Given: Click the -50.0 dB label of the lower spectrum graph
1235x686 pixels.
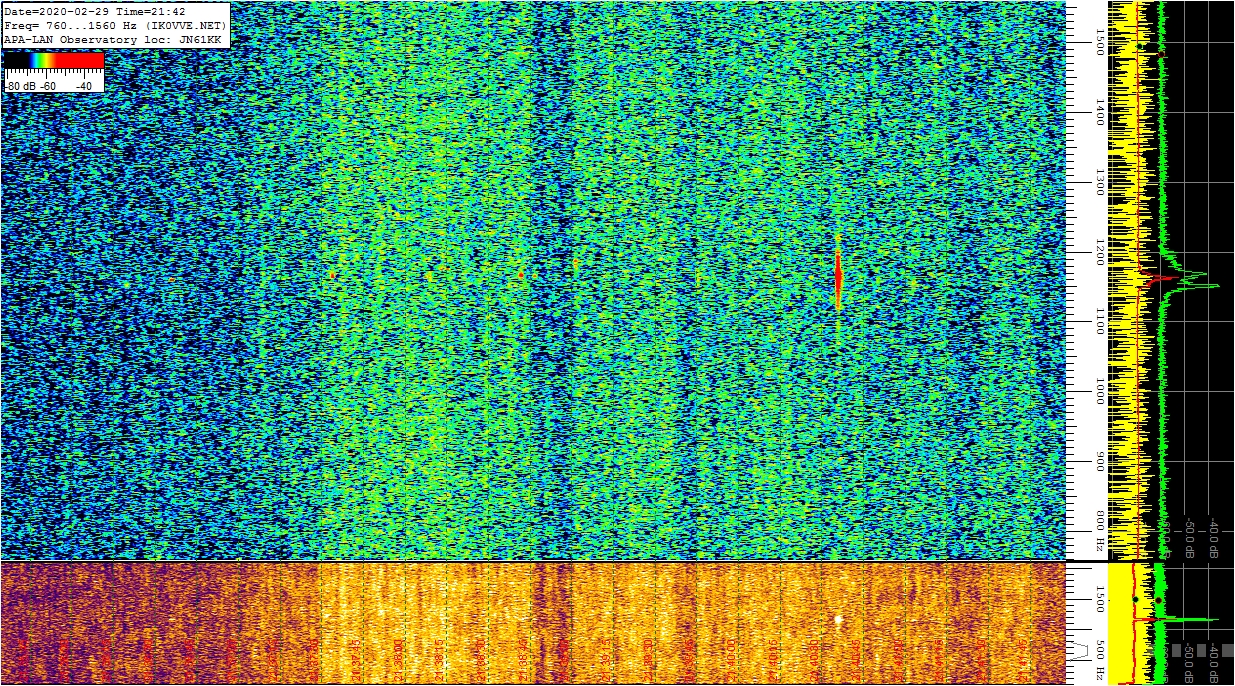Looking at the screenshot, I should coord(1190,663).
